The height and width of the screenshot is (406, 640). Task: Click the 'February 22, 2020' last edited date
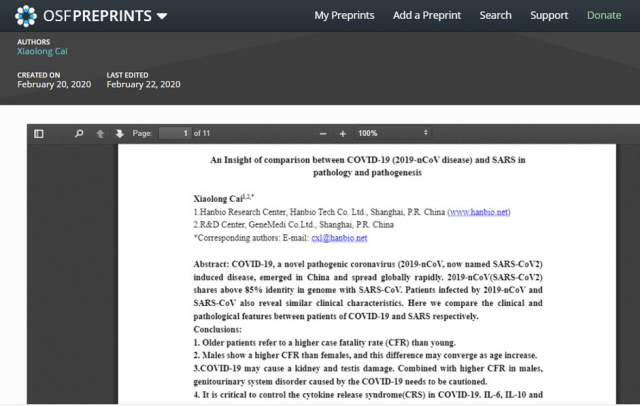(143, 84)
